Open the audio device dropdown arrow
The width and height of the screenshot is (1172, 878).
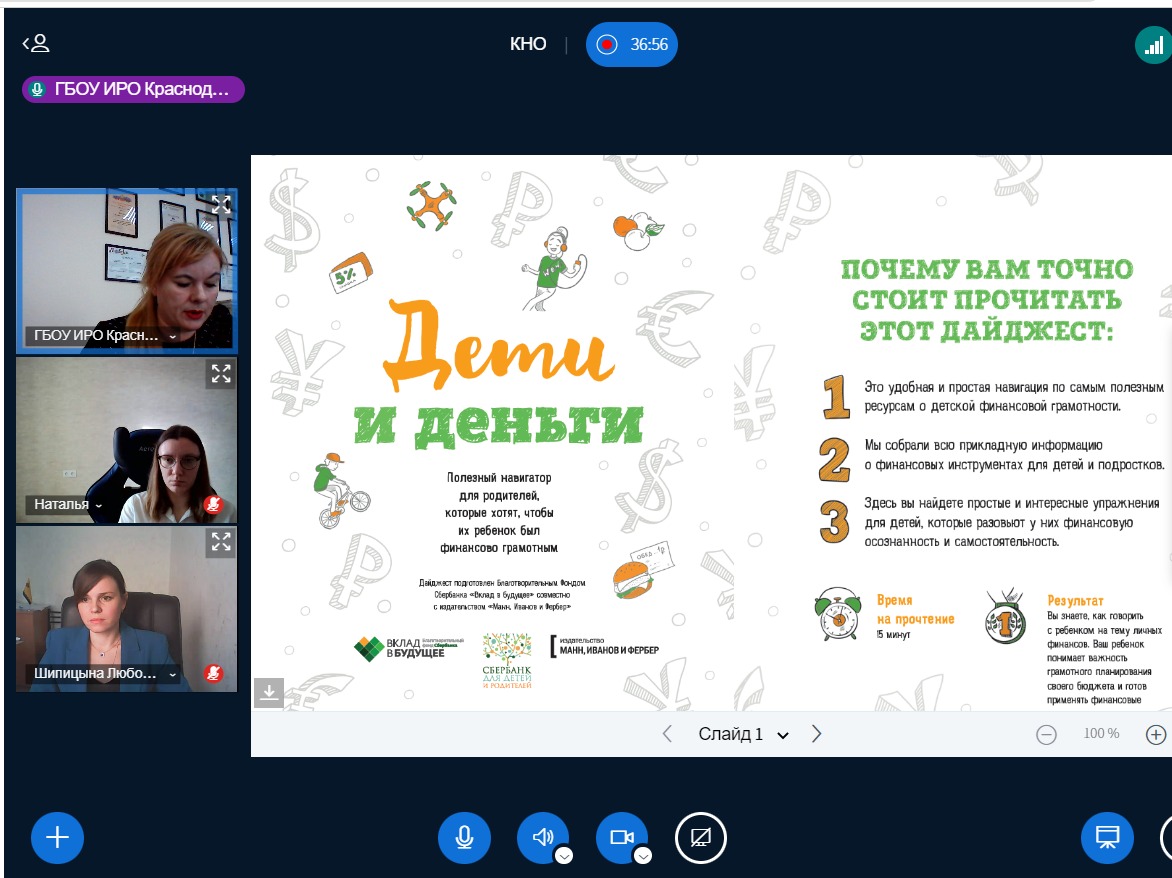[x=564, y=855]
